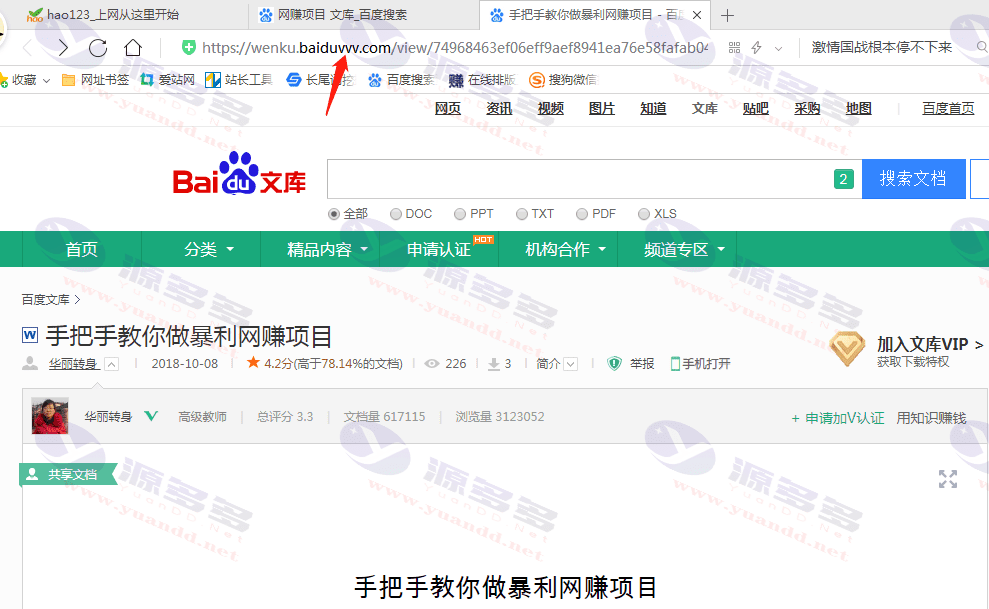Open the author avatar thumbnail
989x609 pixels.
tap(50, 416)
